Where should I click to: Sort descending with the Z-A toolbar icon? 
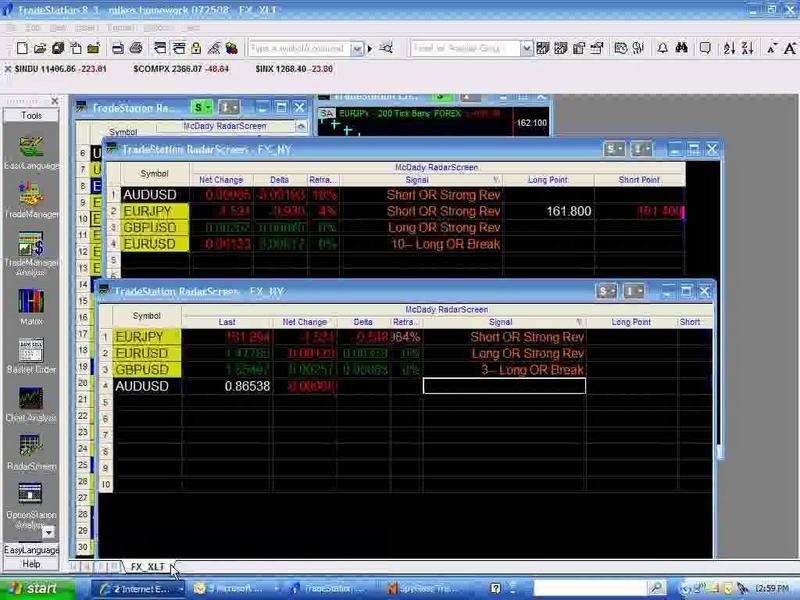[747, 48]
